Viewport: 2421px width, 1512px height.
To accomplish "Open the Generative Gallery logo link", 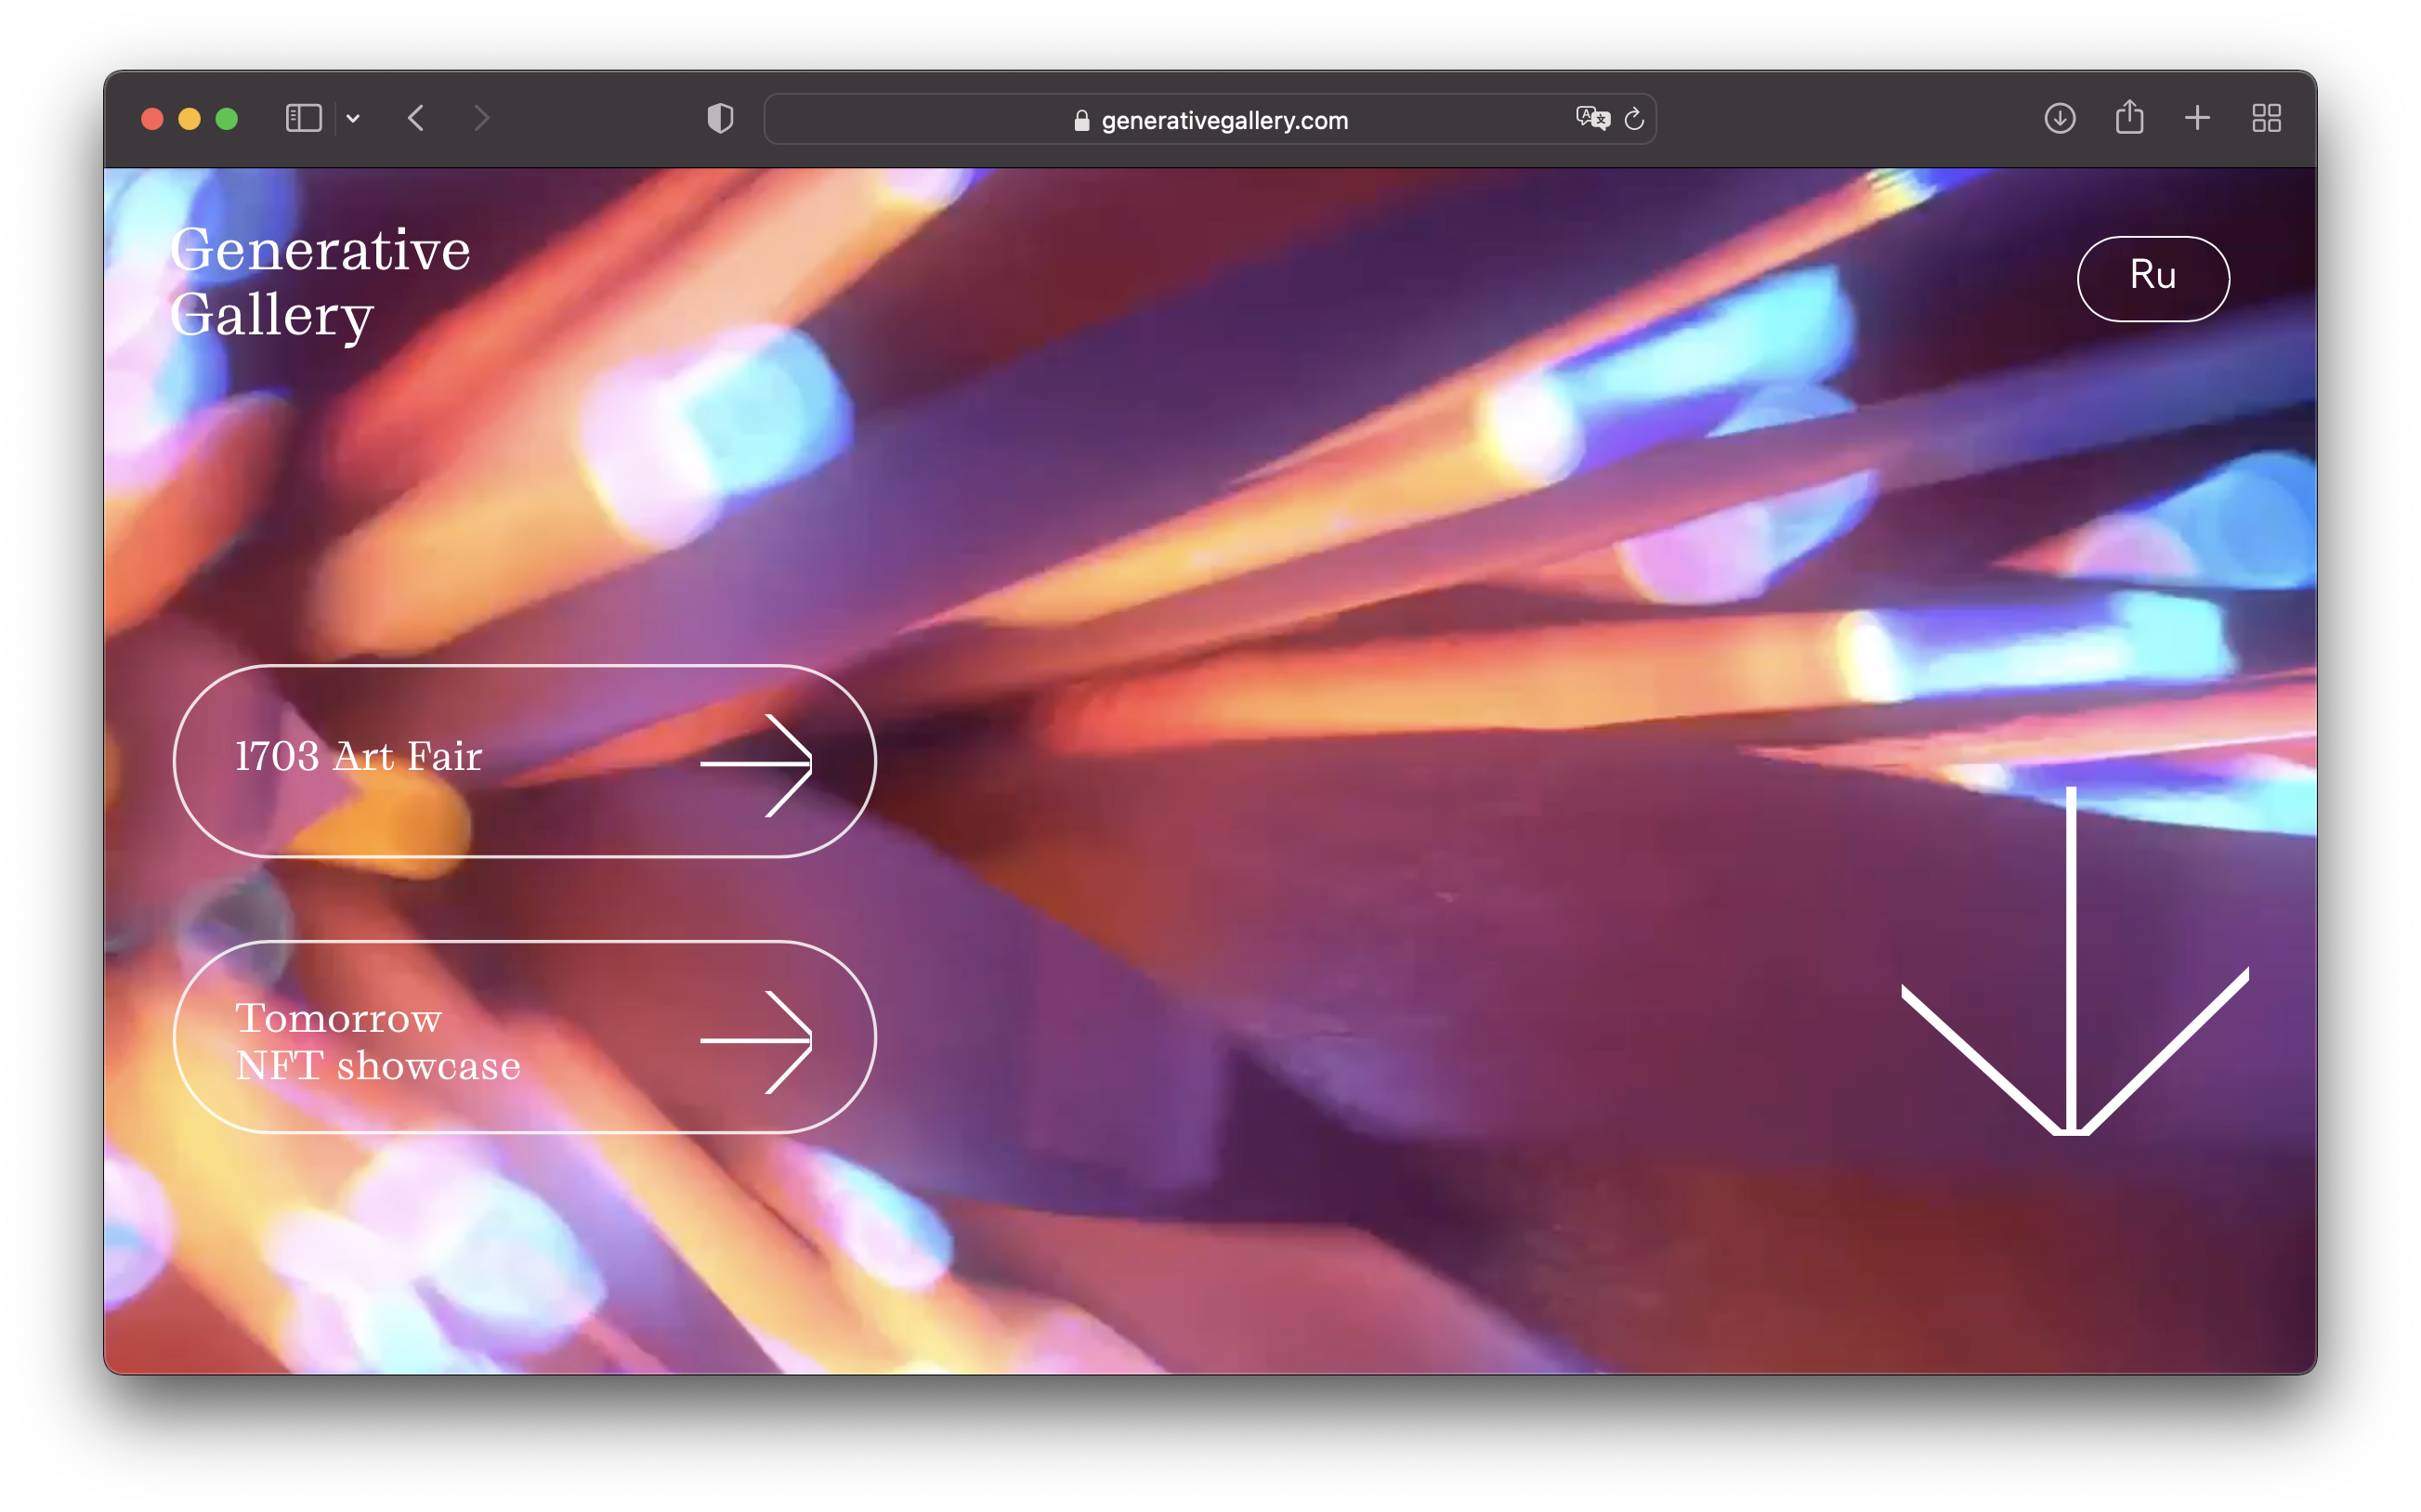I will 320,282.
